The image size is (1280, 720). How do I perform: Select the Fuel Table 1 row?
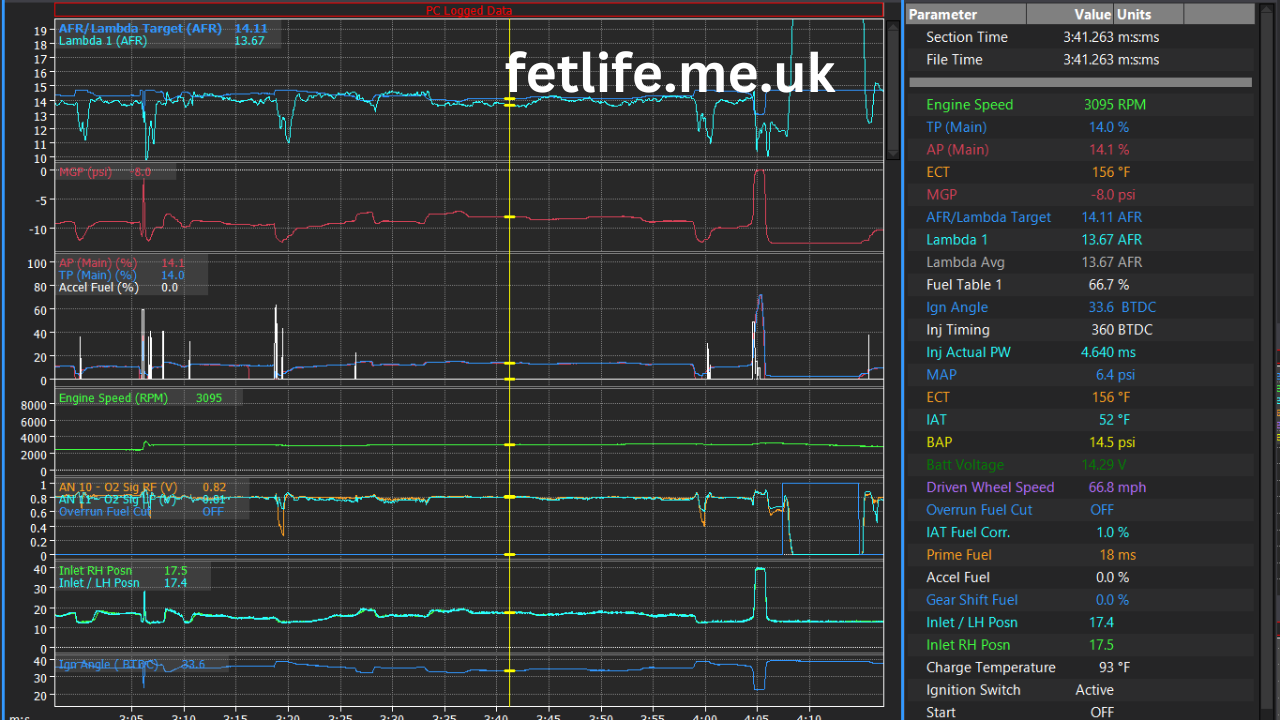pyautogui.click(x=1080, y=285)
